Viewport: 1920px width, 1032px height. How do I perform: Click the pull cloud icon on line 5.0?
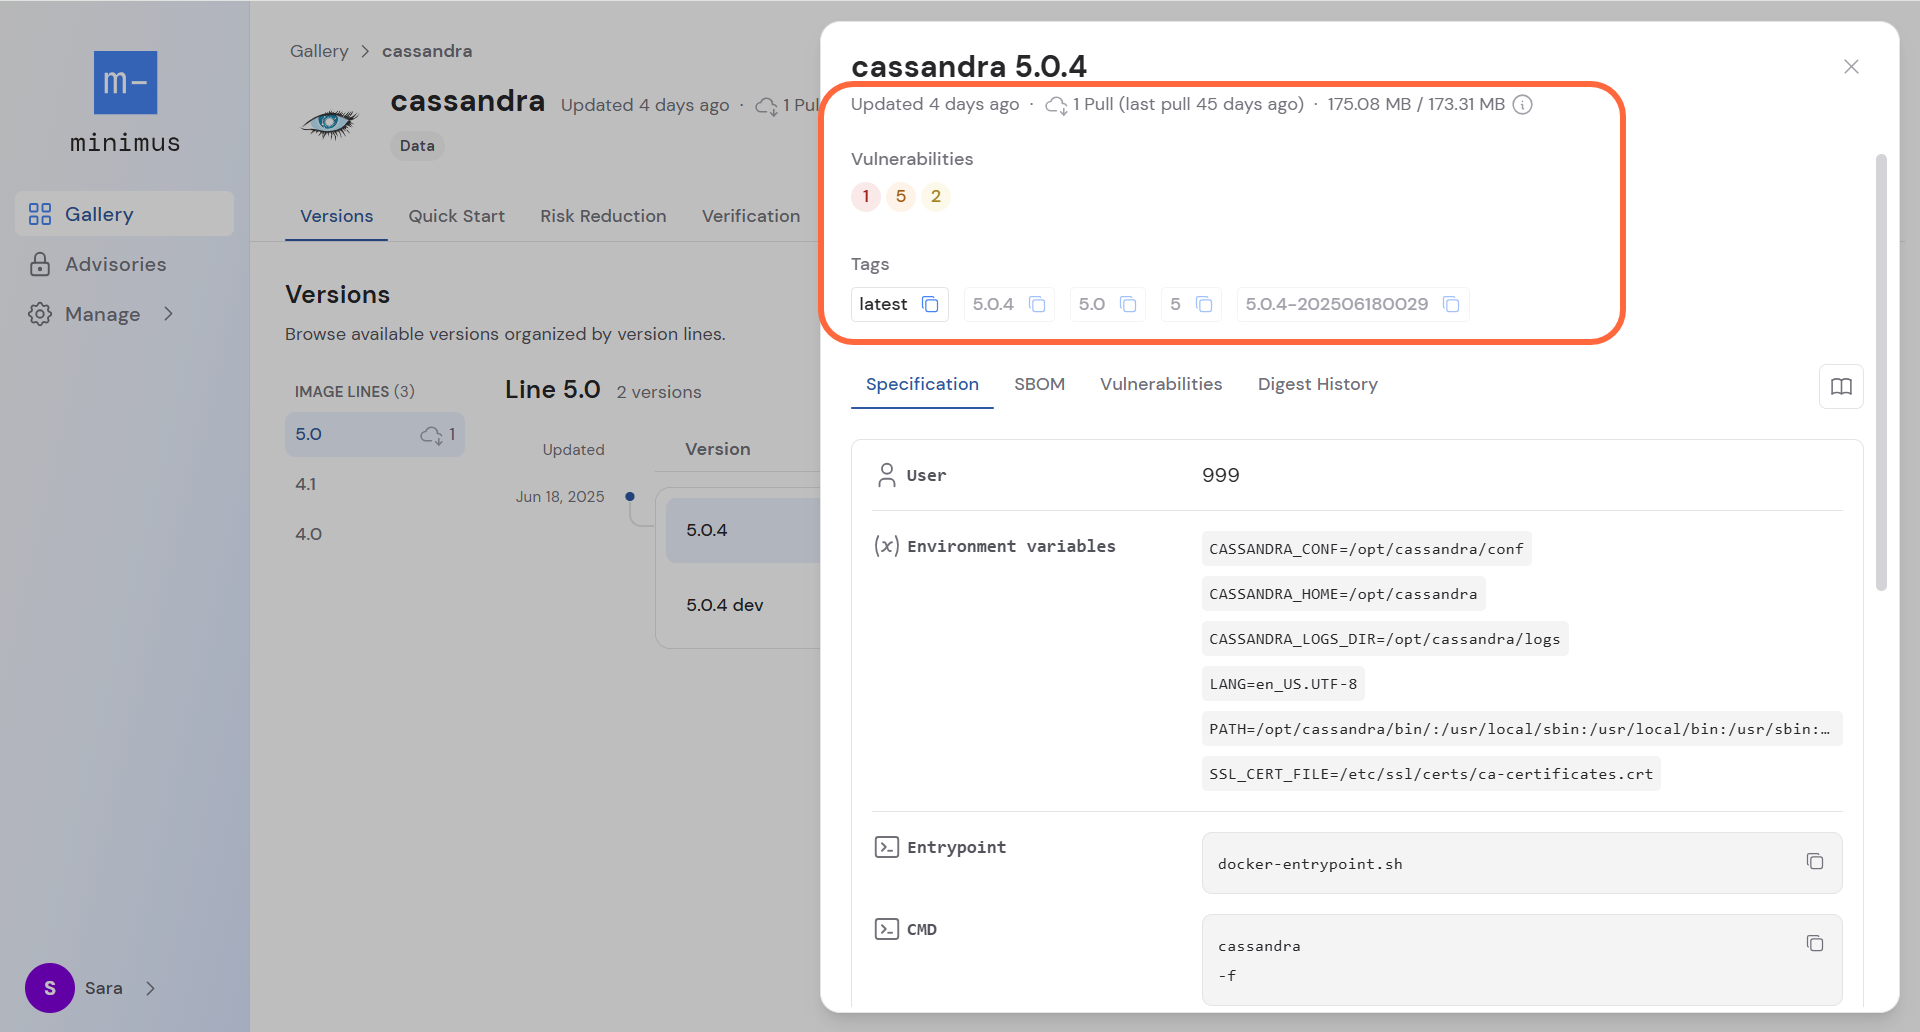click(x=431, y=435)
